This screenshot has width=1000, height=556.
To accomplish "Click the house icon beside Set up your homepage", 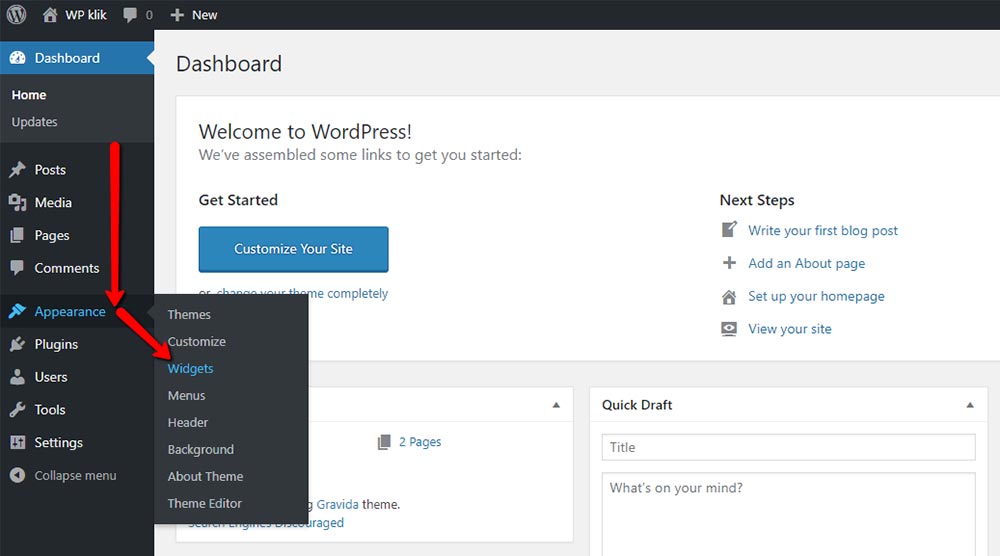I will pos(729,296).
